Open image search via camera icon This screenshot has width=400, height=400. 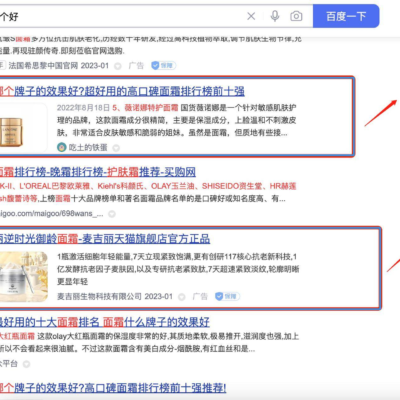[296, 16]
